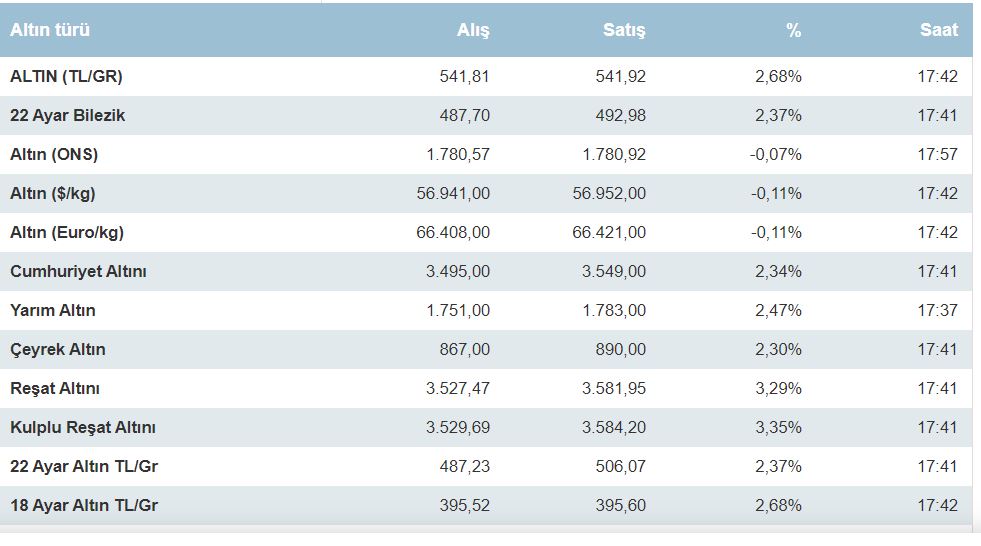981x546 pixels.
Task: Click the Saat column header
Action: [938, 30]
